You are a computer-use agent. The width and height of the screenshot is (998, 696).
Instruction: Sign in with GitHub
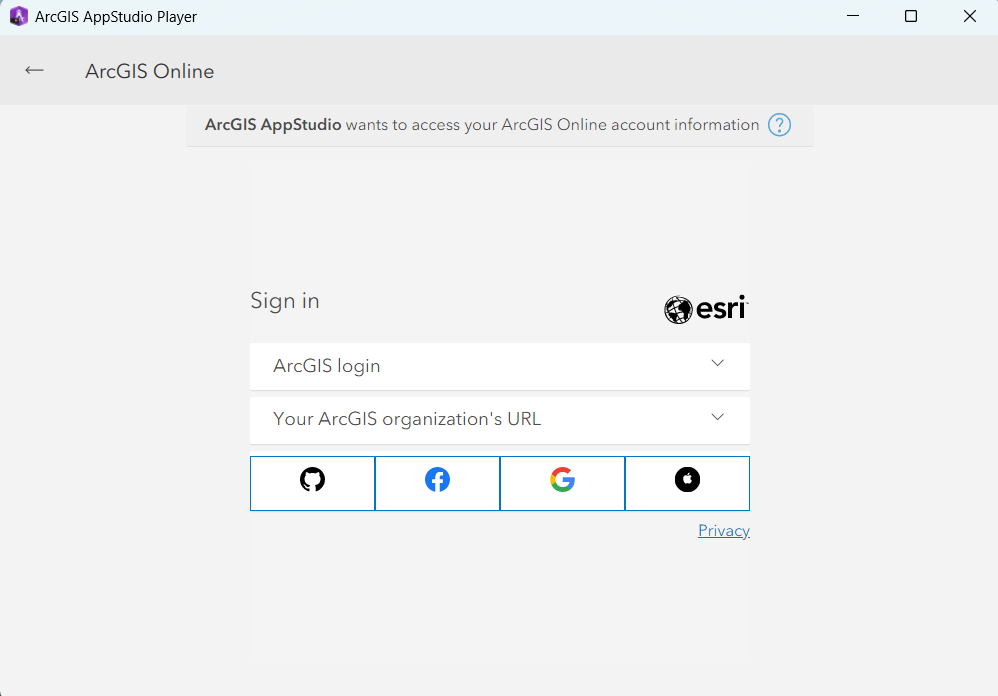point(313,483)
